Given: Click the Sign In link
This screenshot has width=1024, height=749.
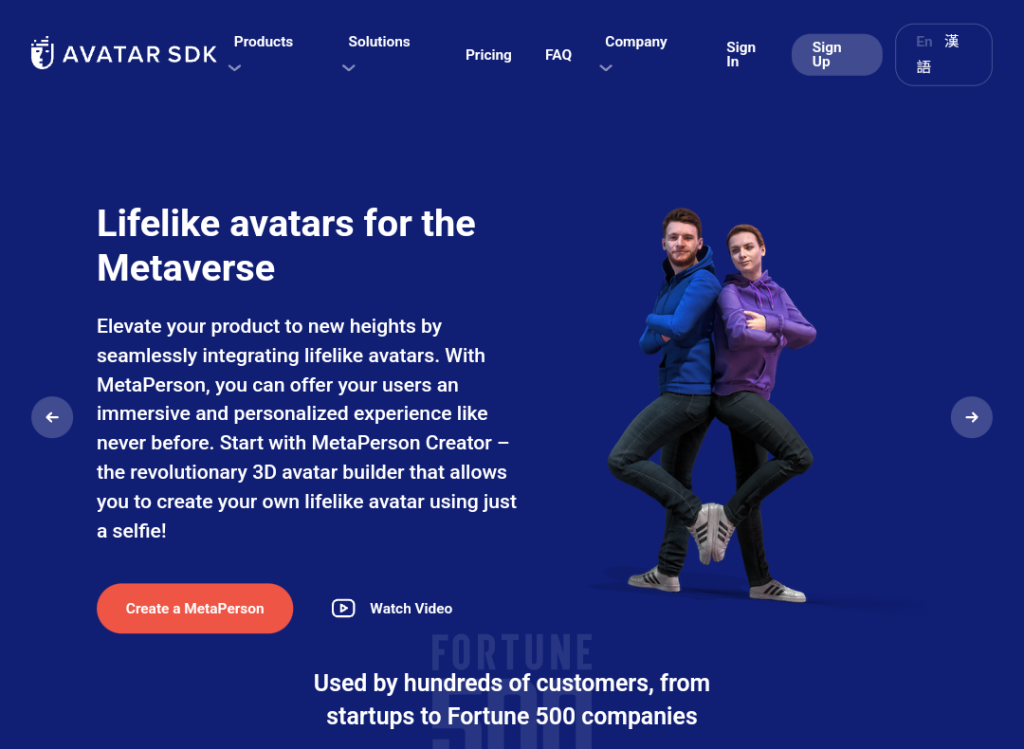Looking at the screenshot, I should 741,55.
